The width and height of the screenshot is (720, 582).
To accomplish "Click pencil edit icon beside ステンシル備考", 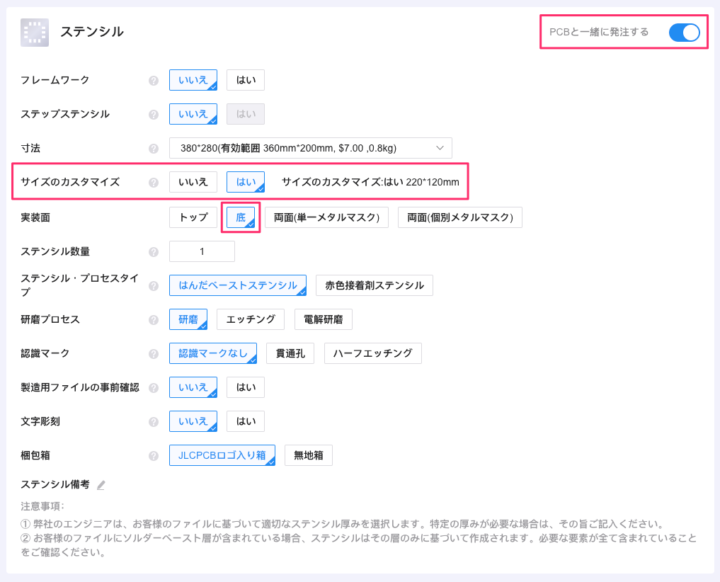I will pos(101,485).
